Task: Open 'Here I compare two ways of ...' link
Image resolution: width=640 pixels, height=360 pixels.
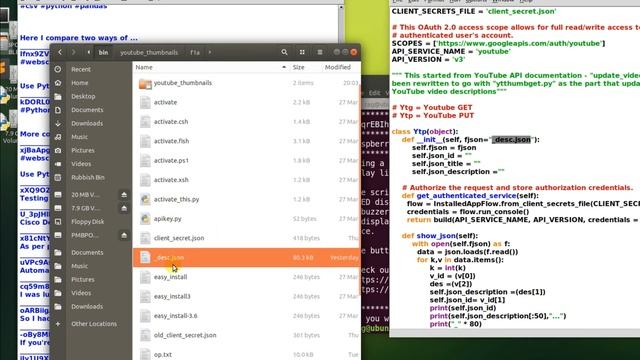Action: click(x=79, y=38)
